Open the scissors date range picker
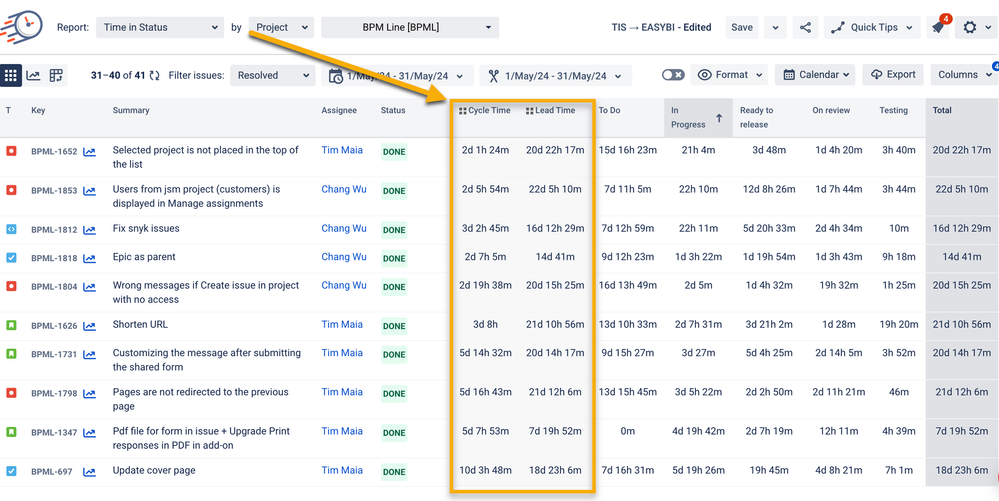This screenshot has width=999, height=501. click(556, 76)
